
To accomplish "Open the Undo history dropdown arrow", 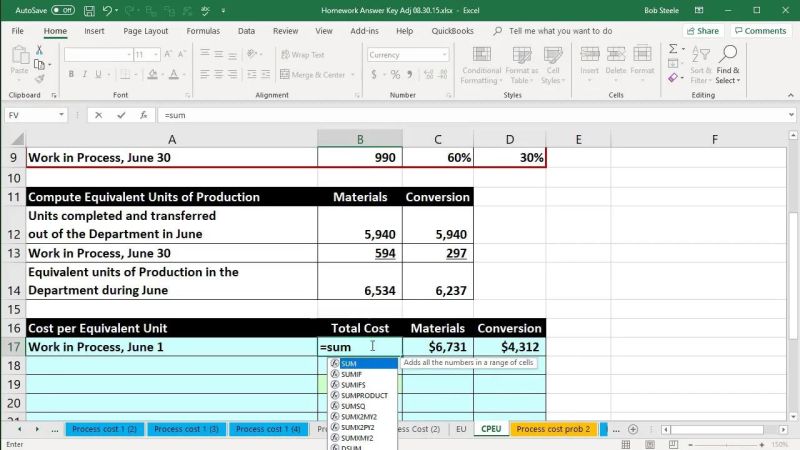I will [116, 10].
